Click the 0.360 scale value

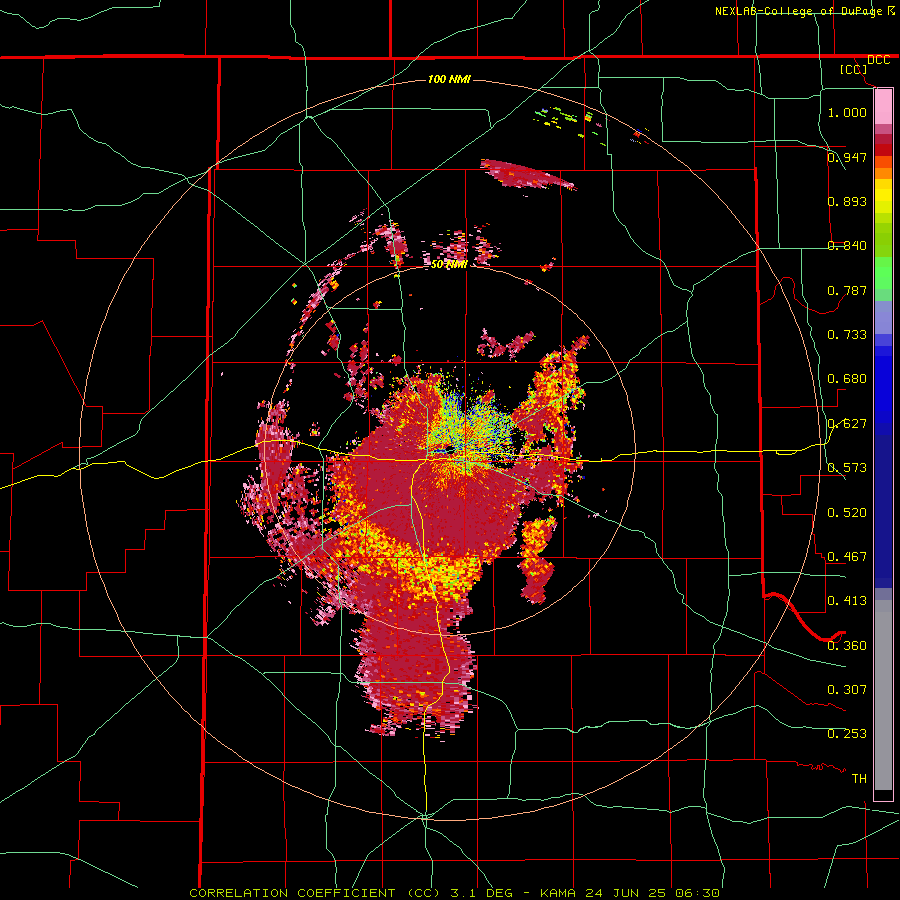(847, 645)
